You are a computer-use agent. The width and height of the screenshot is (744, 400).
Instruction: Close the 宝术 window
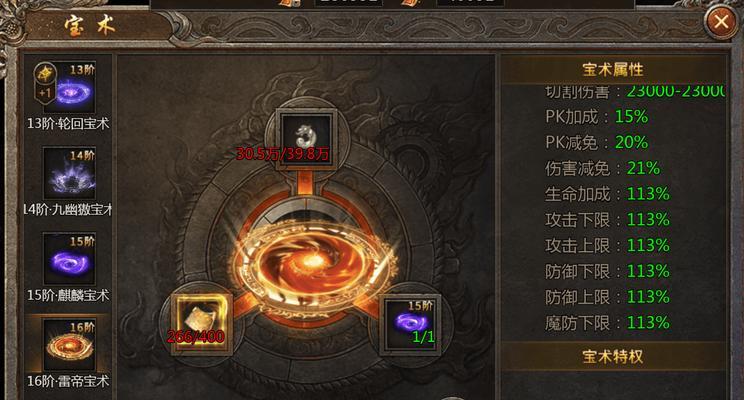pos(721,21)
